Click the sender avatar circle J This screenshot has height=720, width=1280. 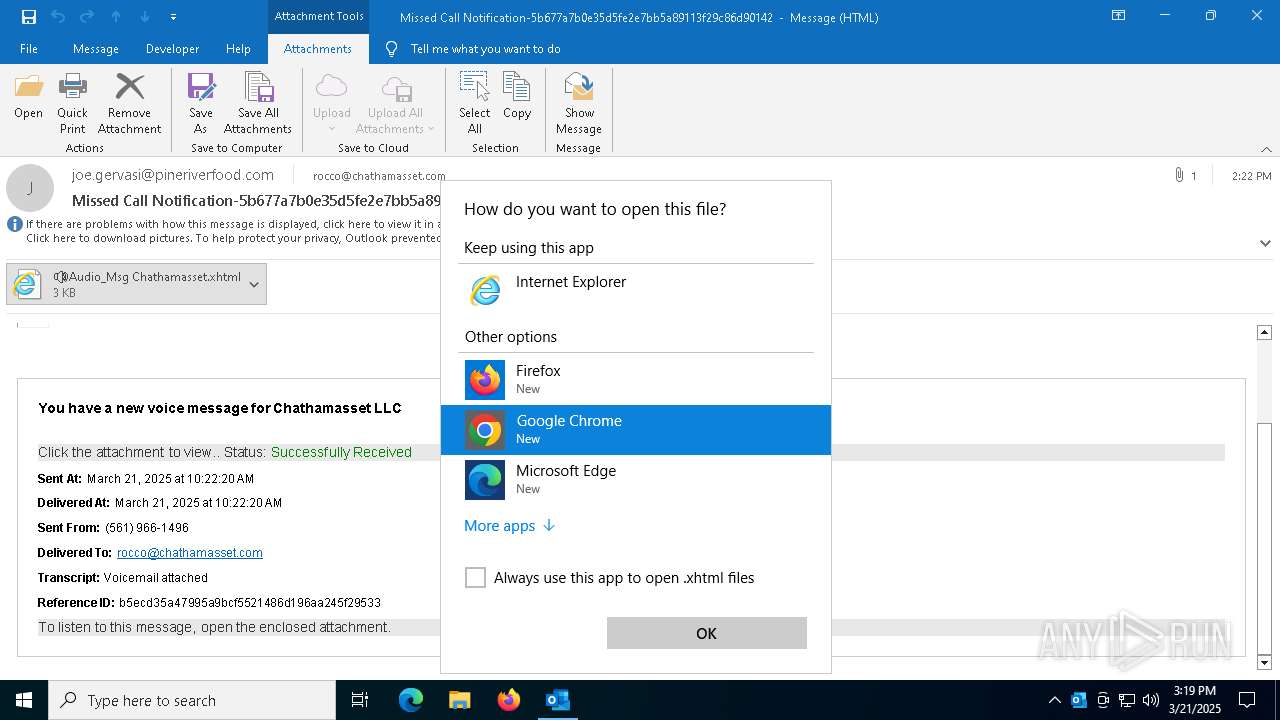30,188
